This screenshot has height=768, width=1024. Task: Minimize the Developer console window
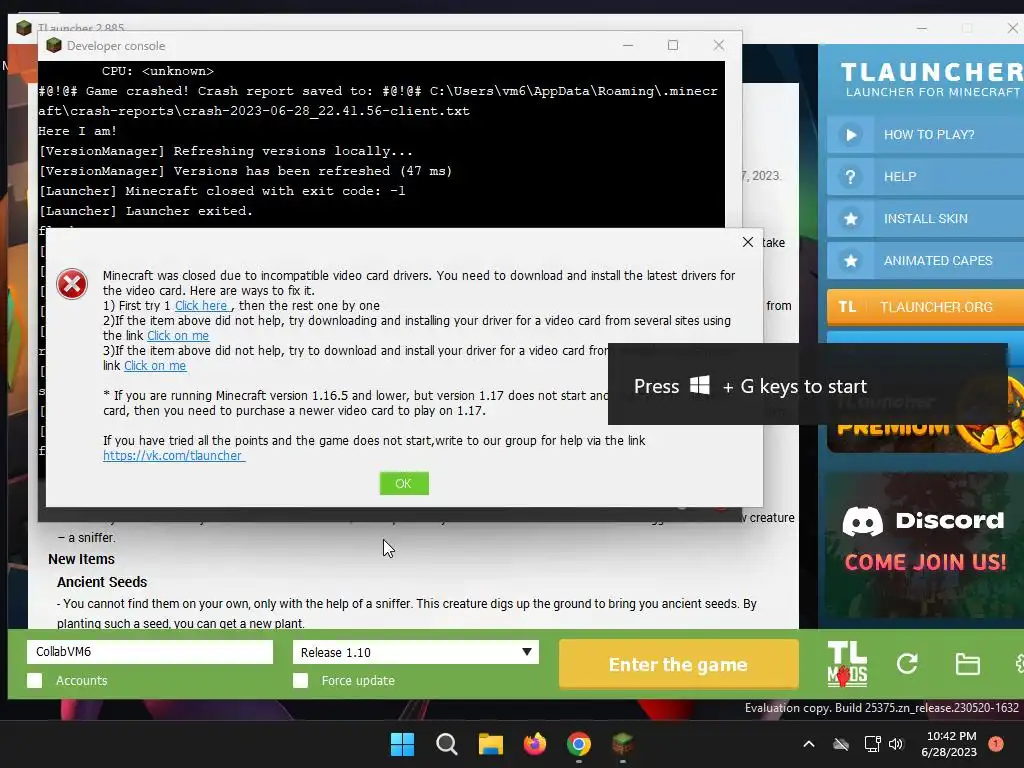point(628,45)
